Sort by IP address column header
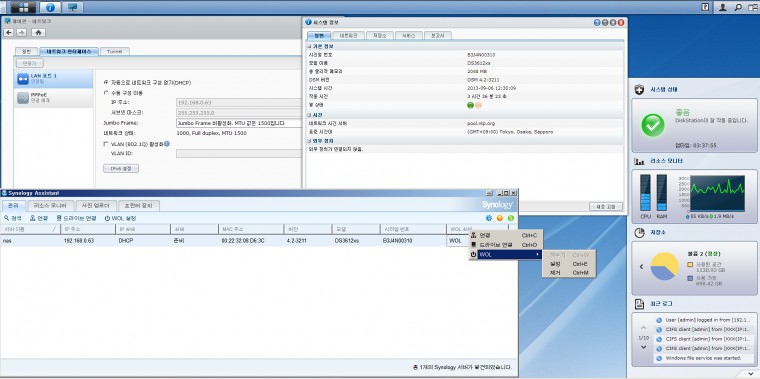 click(x=88, y=229)
